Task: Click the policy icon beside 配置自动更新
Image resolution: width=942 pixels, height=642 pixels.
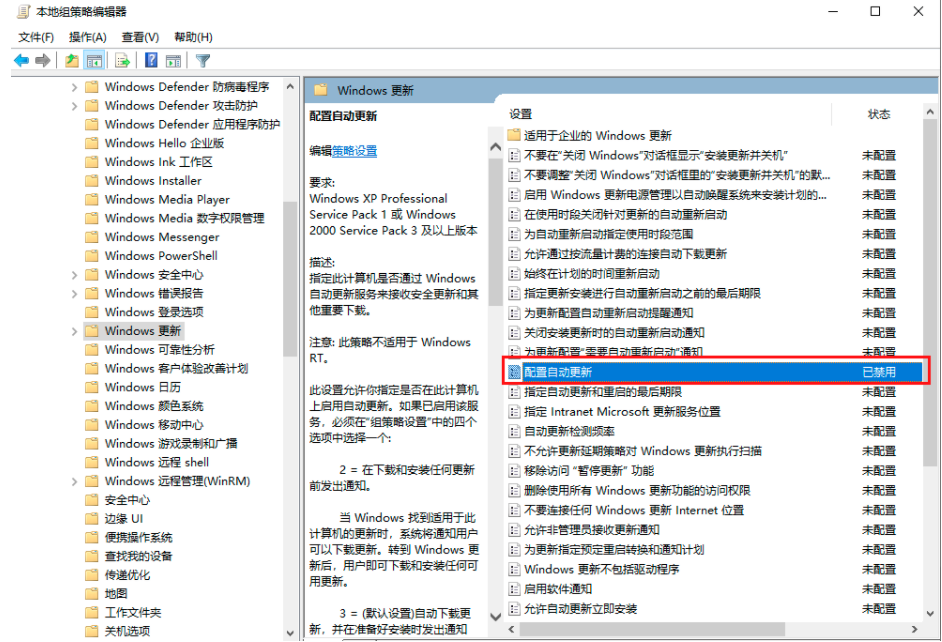Action: pos(514,372)
